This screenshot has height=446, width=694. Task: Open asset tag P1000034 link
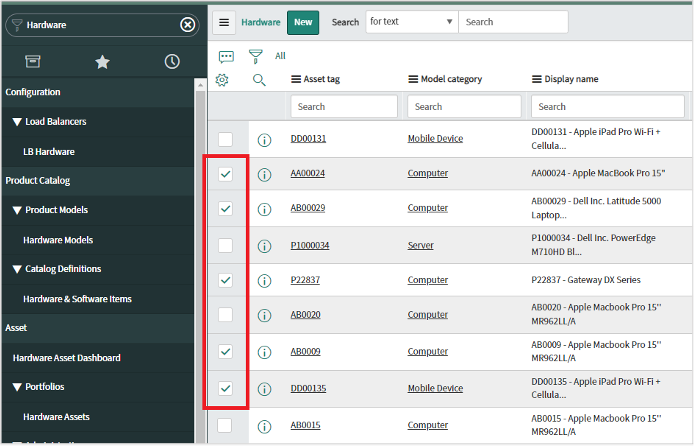click(x=310, y=245)
